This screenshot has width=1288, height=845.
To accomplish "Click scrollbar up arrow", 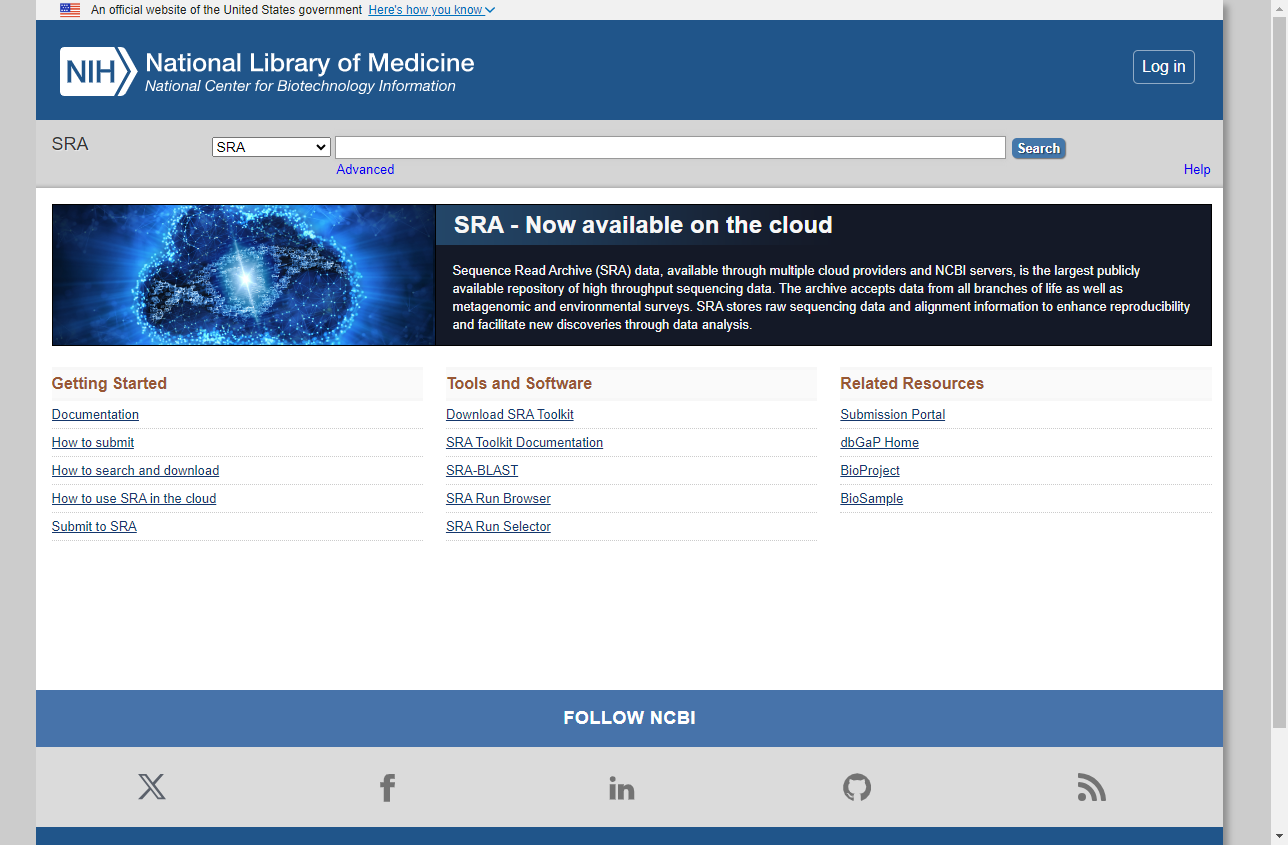I will click(1279, 7).
